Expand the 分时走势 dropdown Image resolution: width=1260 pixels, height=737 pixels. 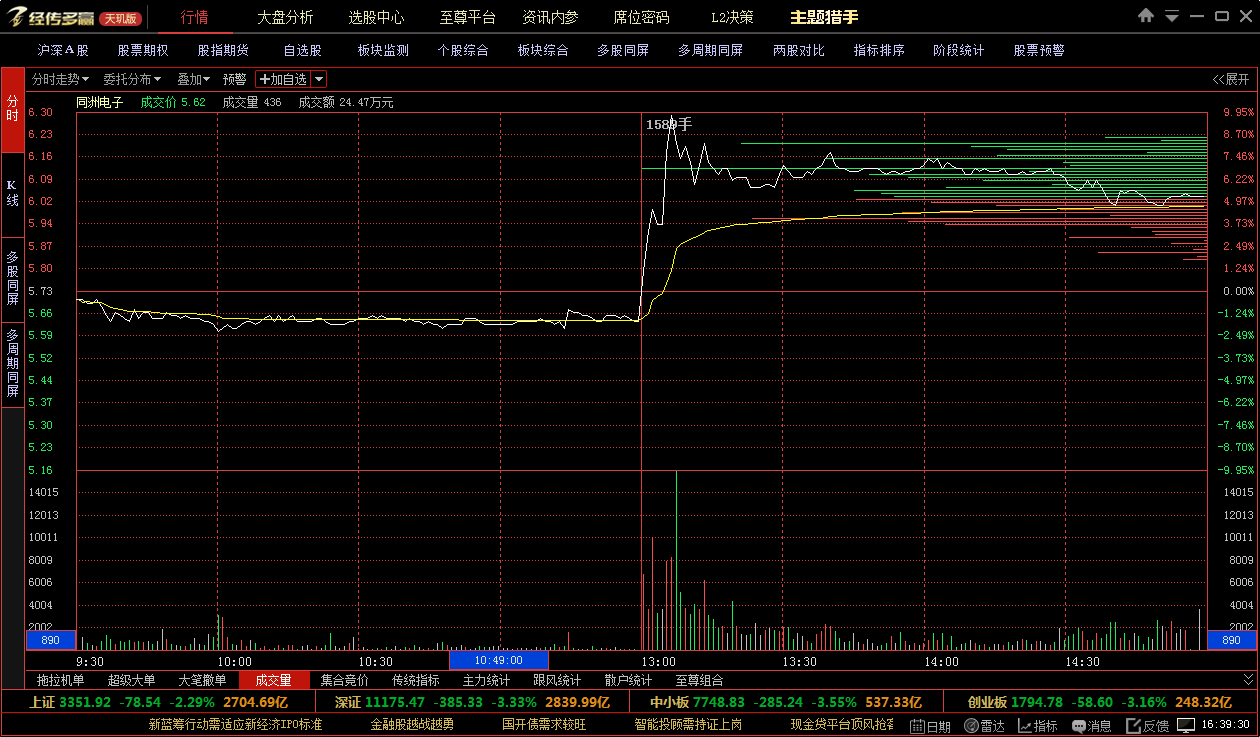click(61, 79)
